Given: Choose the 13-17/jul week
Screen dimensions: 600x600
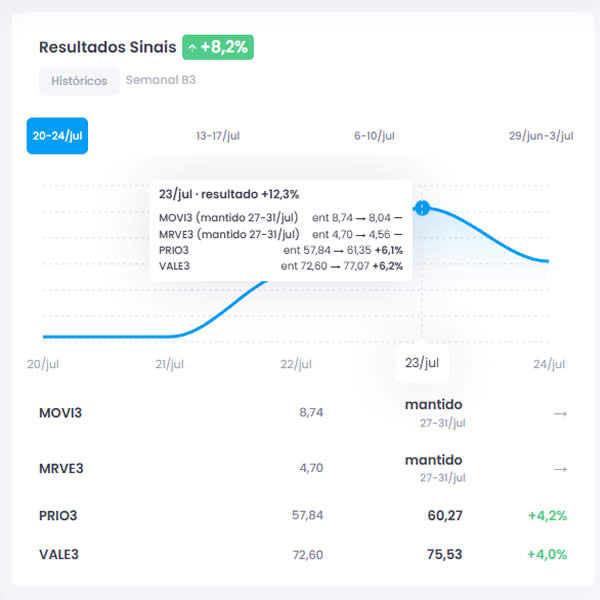Looking at the screenshot, I should (x=218, y=136).
